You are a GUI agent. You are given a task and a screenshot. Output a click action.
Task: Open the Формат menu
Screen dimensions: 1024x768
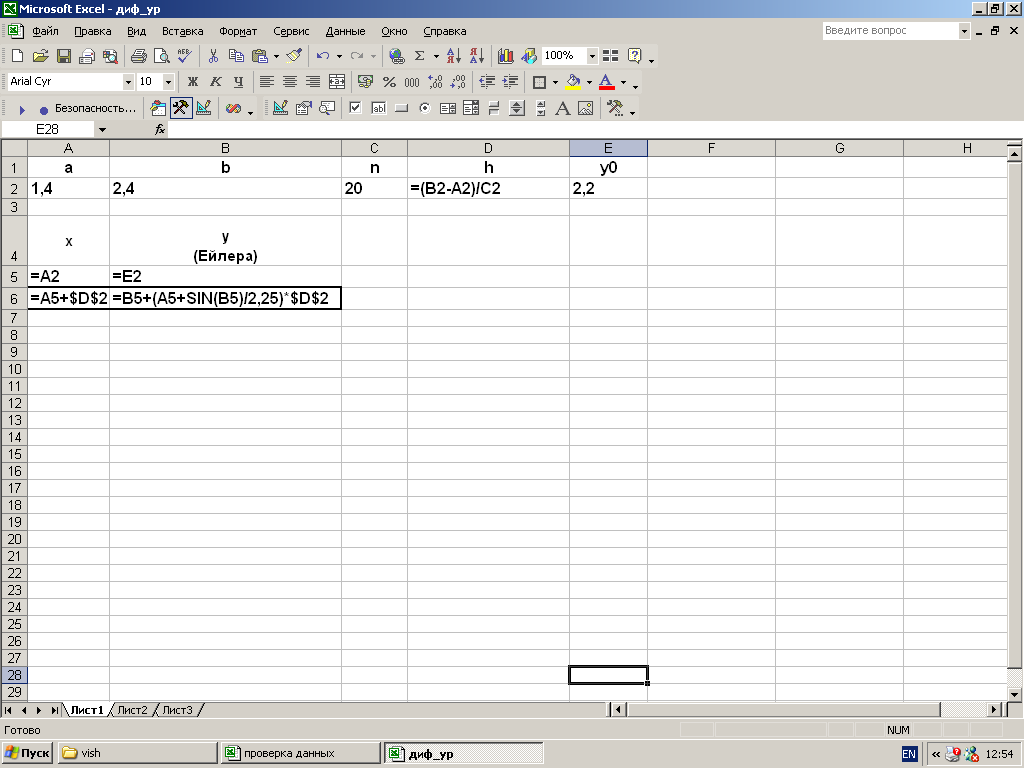(238, 31)
